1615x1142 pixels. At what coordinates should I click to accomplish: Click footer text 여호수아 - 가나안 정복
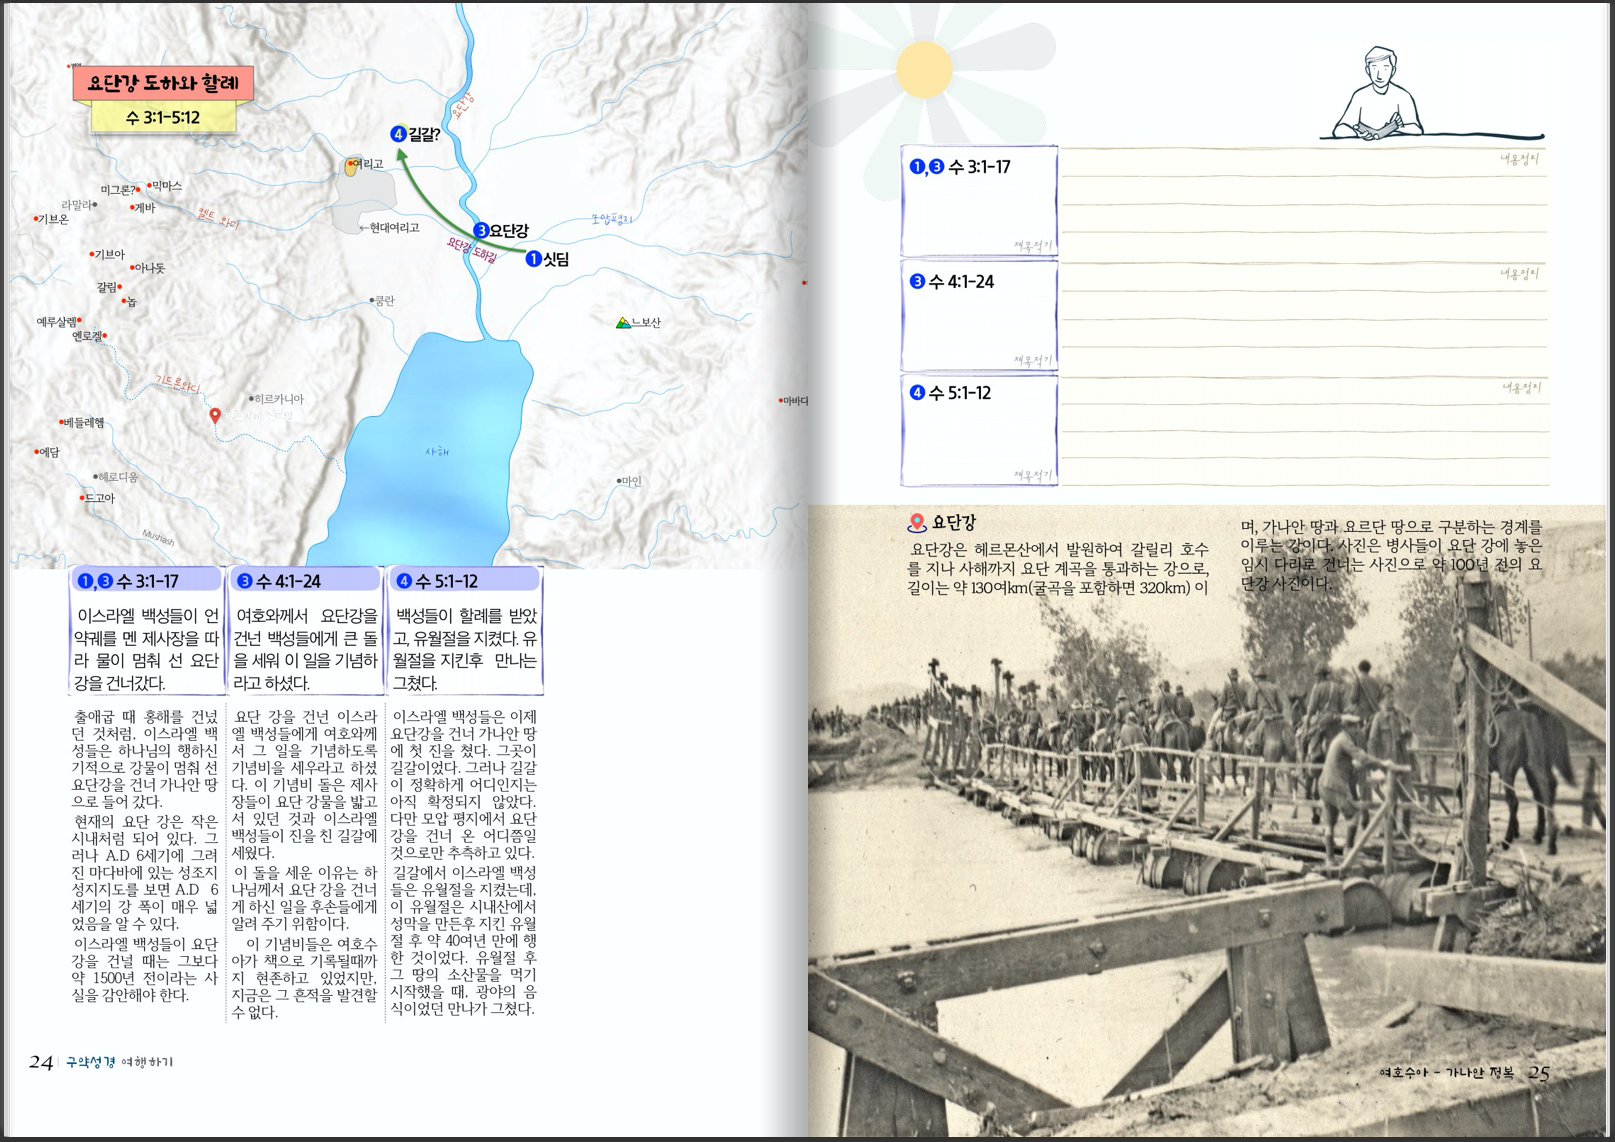pyautogui.click(x=1447, y=1073)
